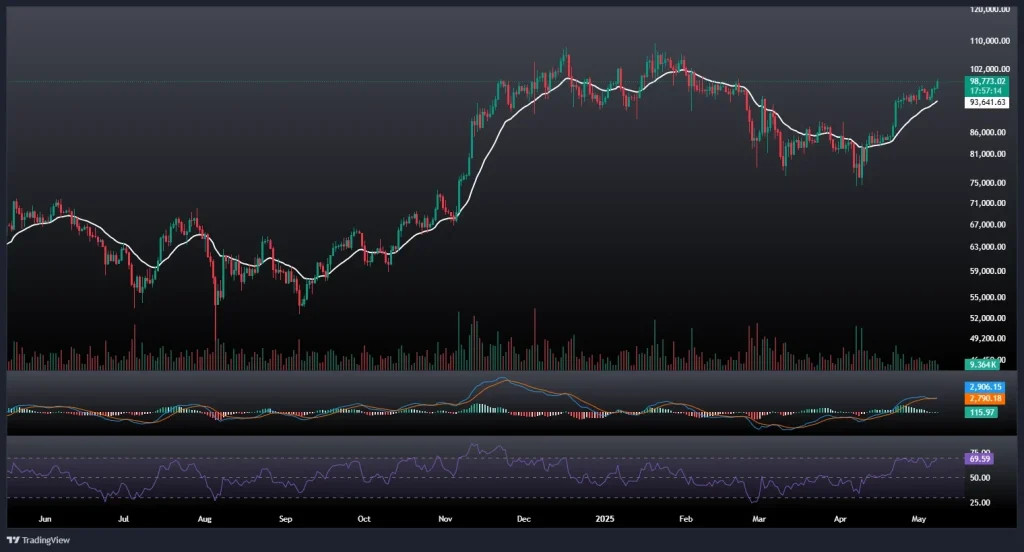Image resolution: width=1024 pixels, height=552 pixels.
Task: Click the teal 115.97 histogram value label
Action: click(980, 412)
